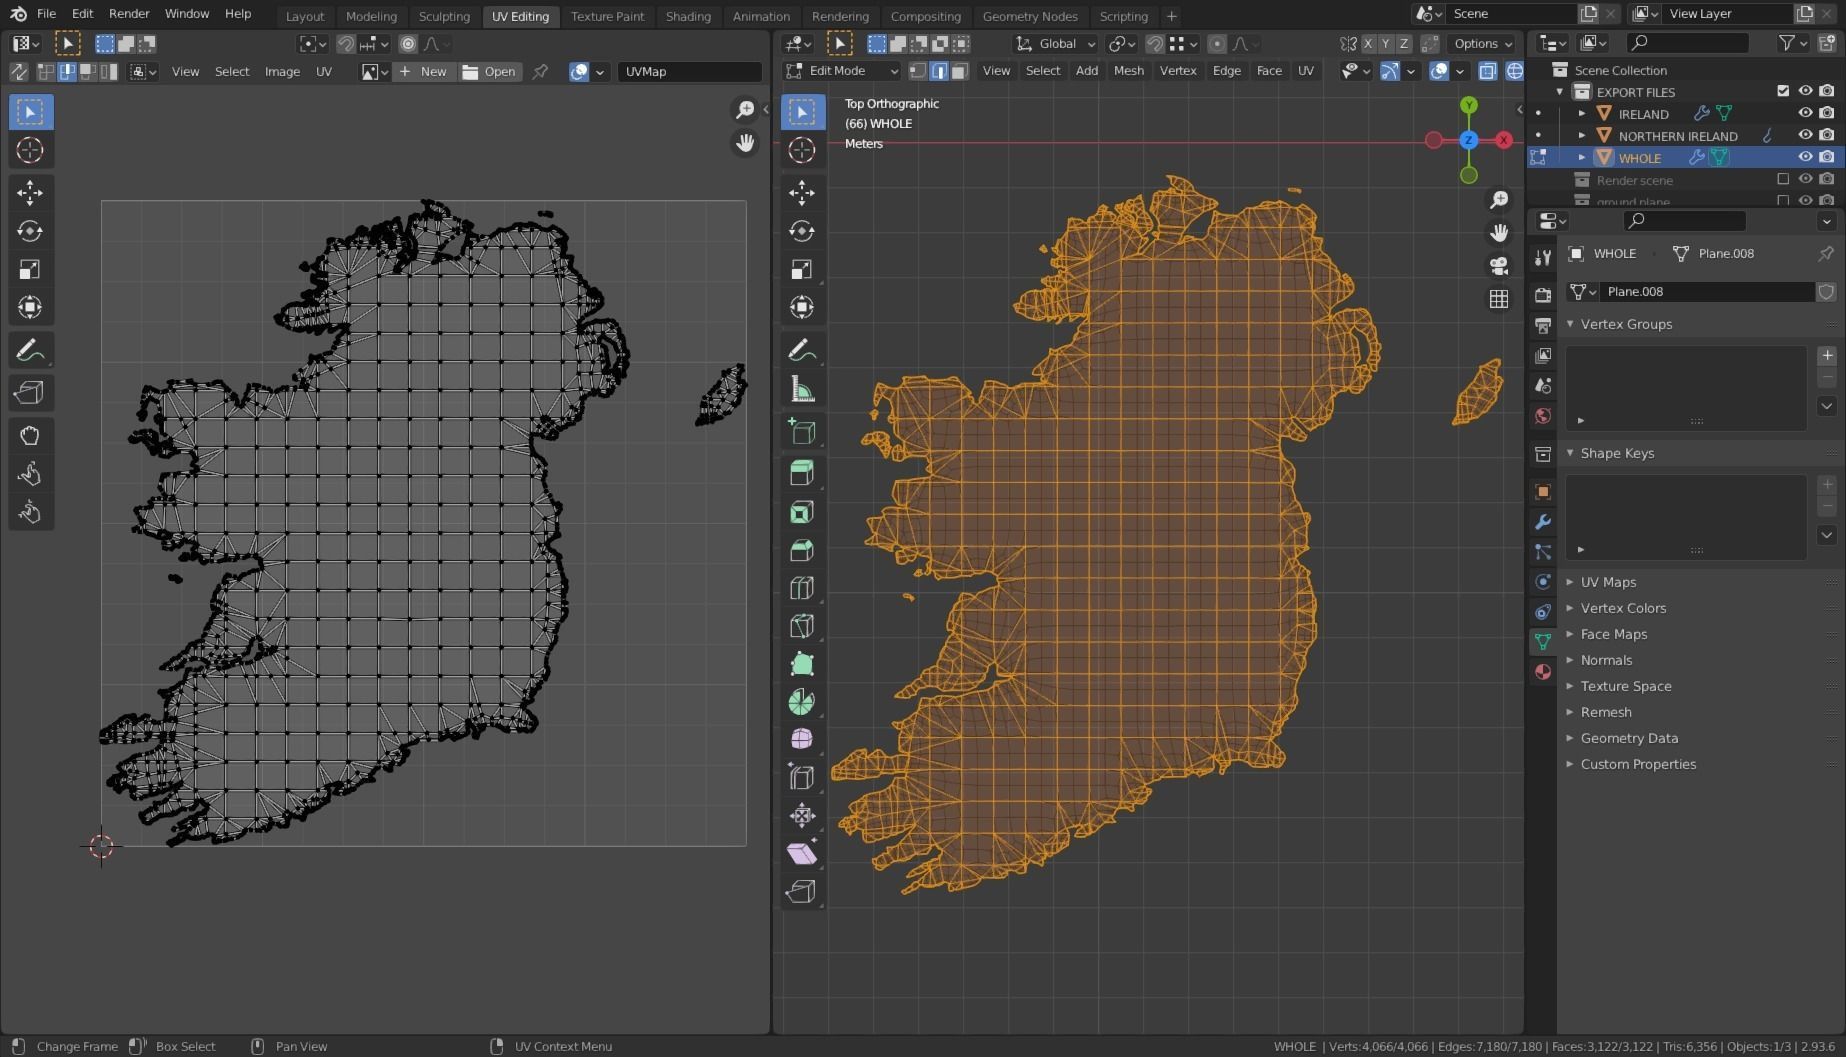1846x1057 pixels.
Task: Open the UV menu in UV editor
Action: [324, 72]
